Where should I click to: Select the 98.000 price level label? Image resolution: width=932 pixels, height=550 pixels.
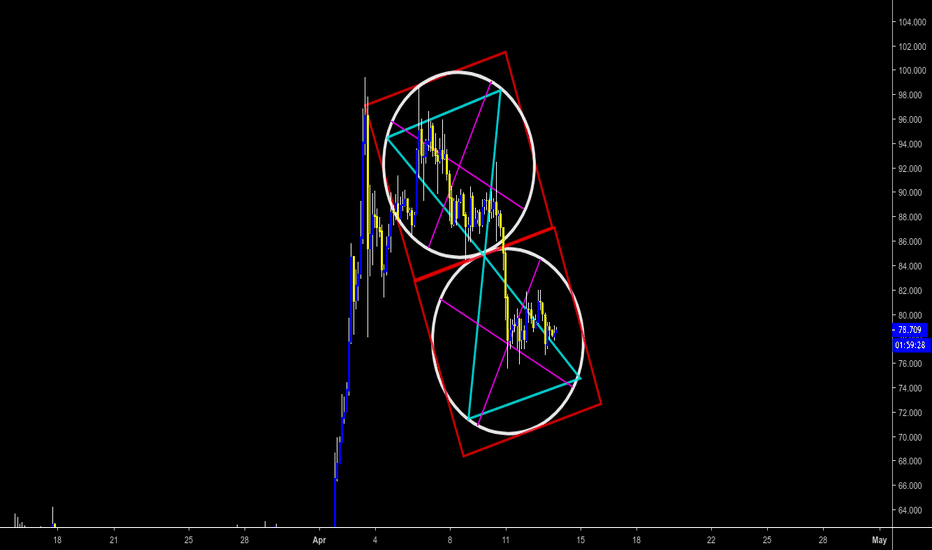pos(912,95)
